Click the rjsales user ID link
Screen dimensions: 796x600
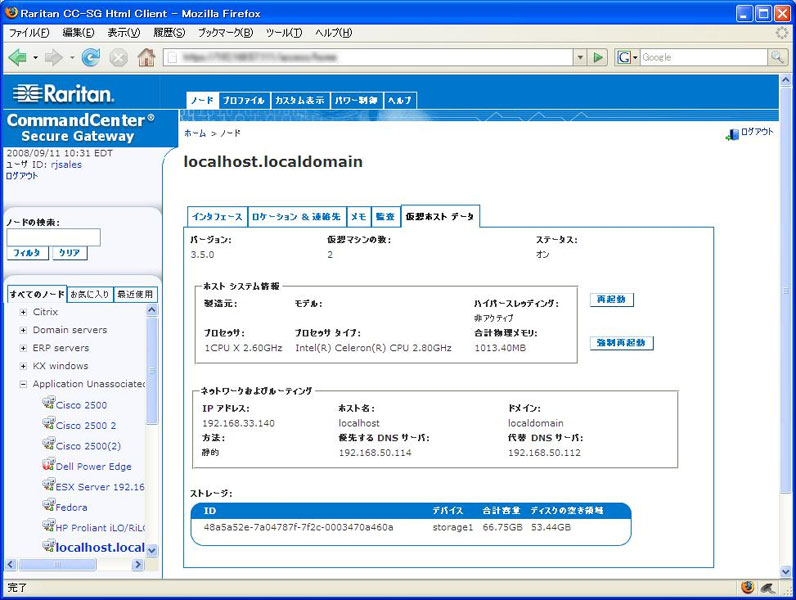point(66,164)
